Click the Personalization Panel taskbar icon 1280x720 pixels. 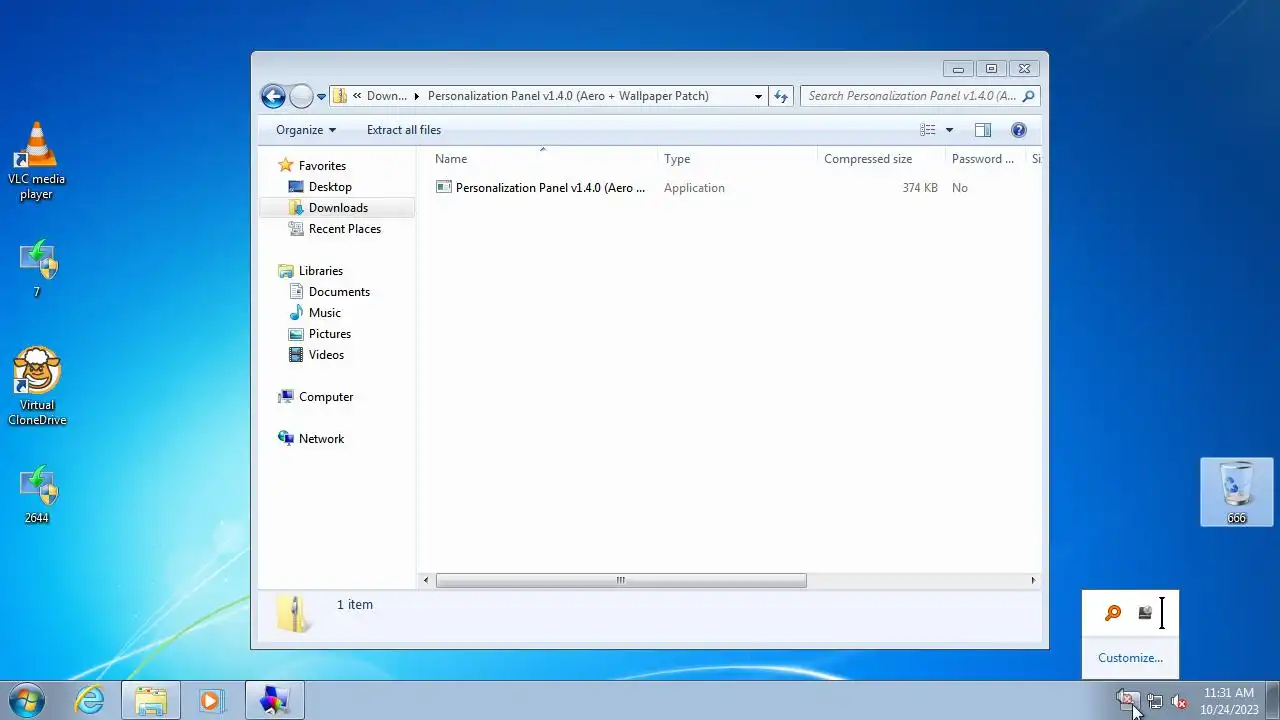(274, 701)
